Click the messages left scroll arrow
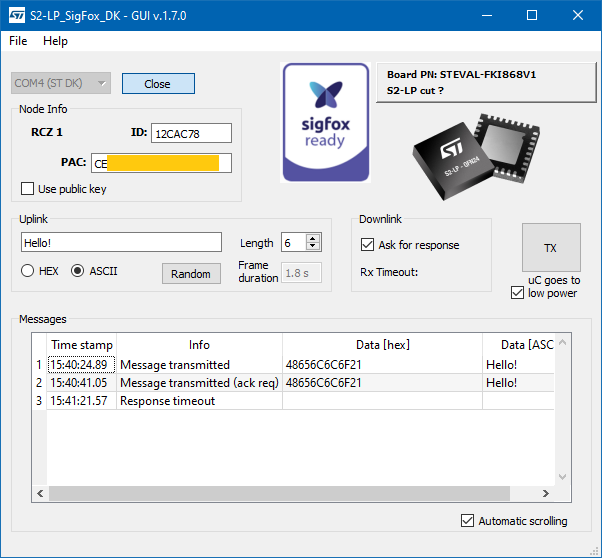 tap(40, 493)
